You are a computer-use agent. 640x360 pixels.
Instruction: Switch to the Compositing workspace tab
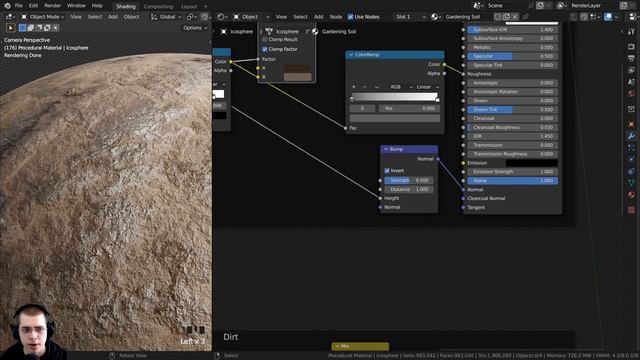[158, 7]
